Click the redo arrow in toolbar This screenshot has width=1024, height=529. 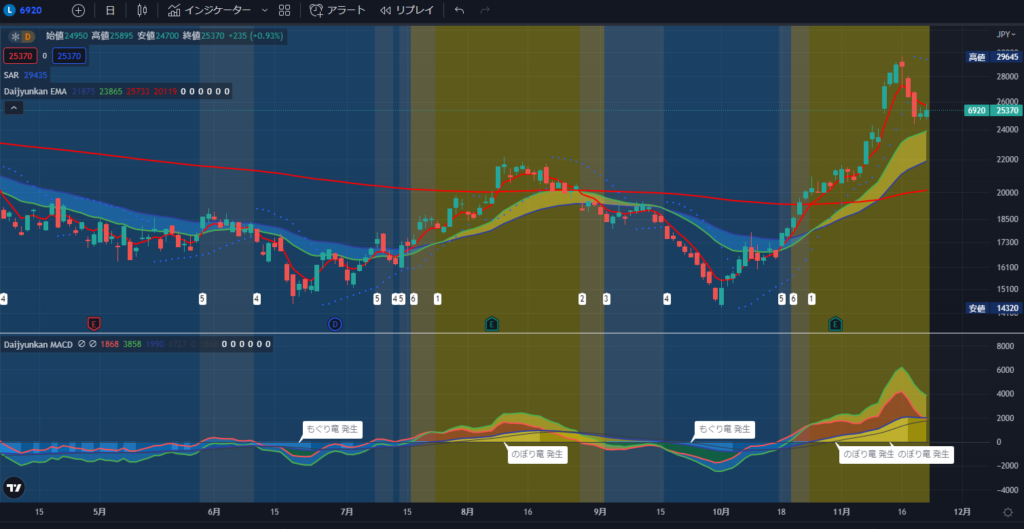coord(485,10)
